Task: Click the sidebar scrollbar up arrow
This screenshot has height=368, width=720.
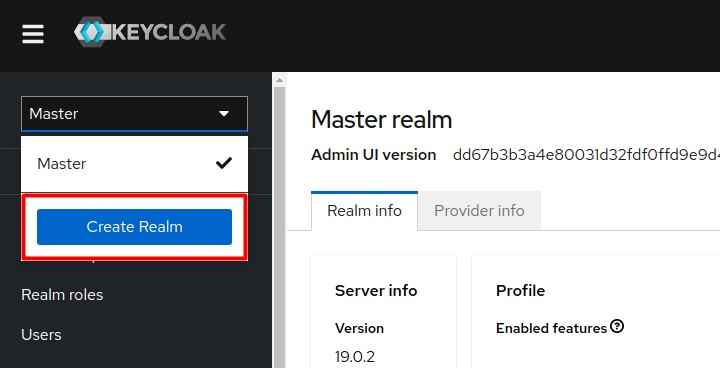Action: coord(279,80)
